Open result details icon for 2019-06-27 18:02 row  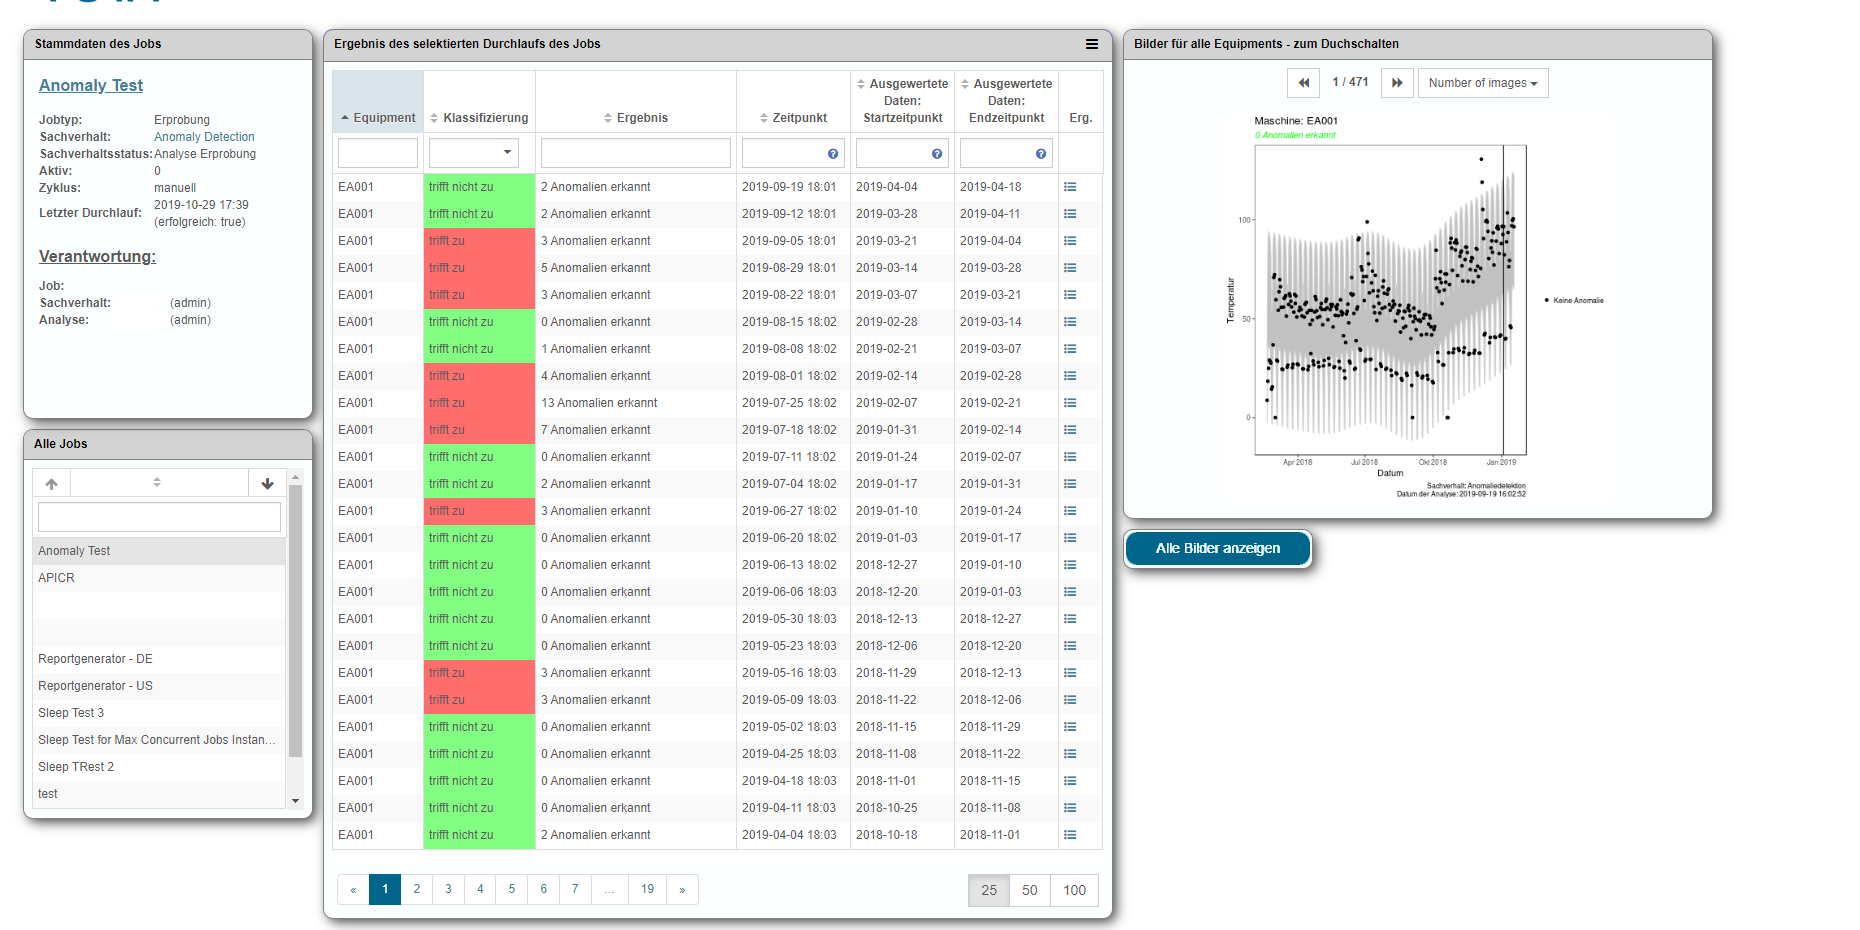pos(1070,511)
